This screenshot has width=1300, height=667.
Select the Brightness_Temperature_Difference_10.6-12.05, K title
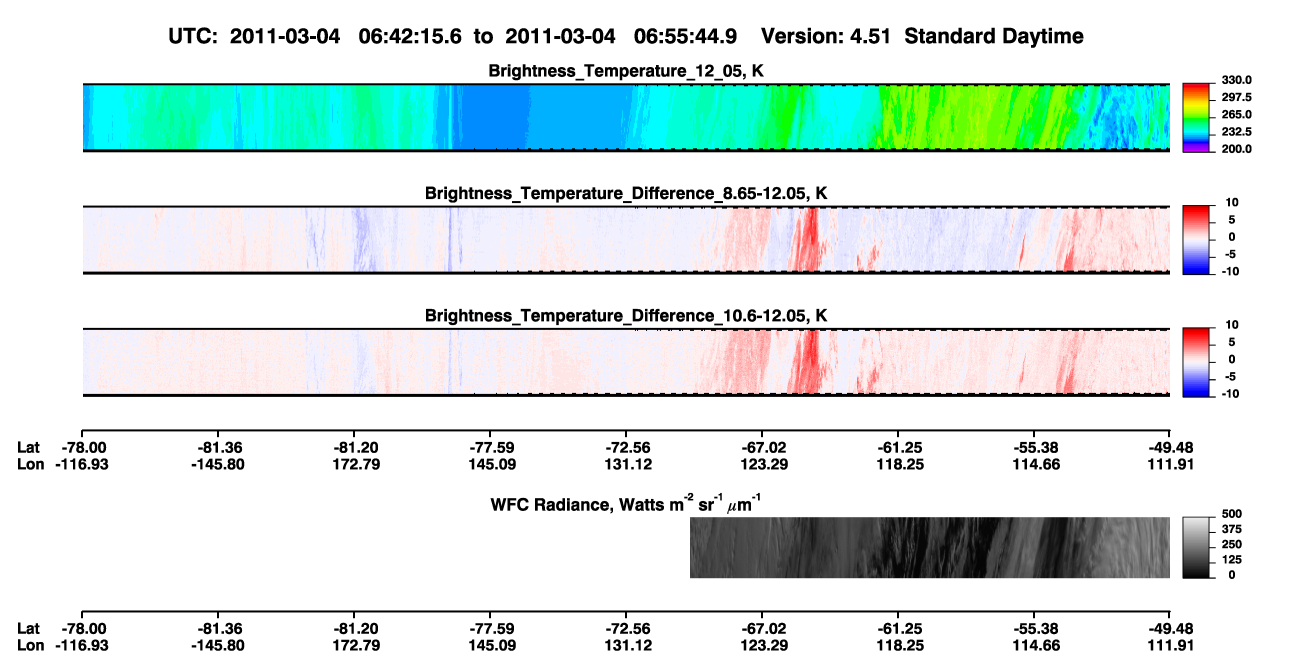[x=626, y=316]
